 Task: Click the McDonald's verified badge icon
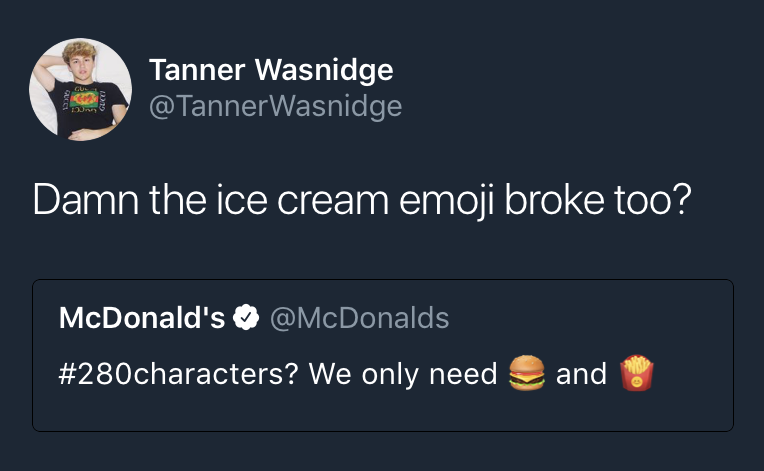tap(245, 318)
